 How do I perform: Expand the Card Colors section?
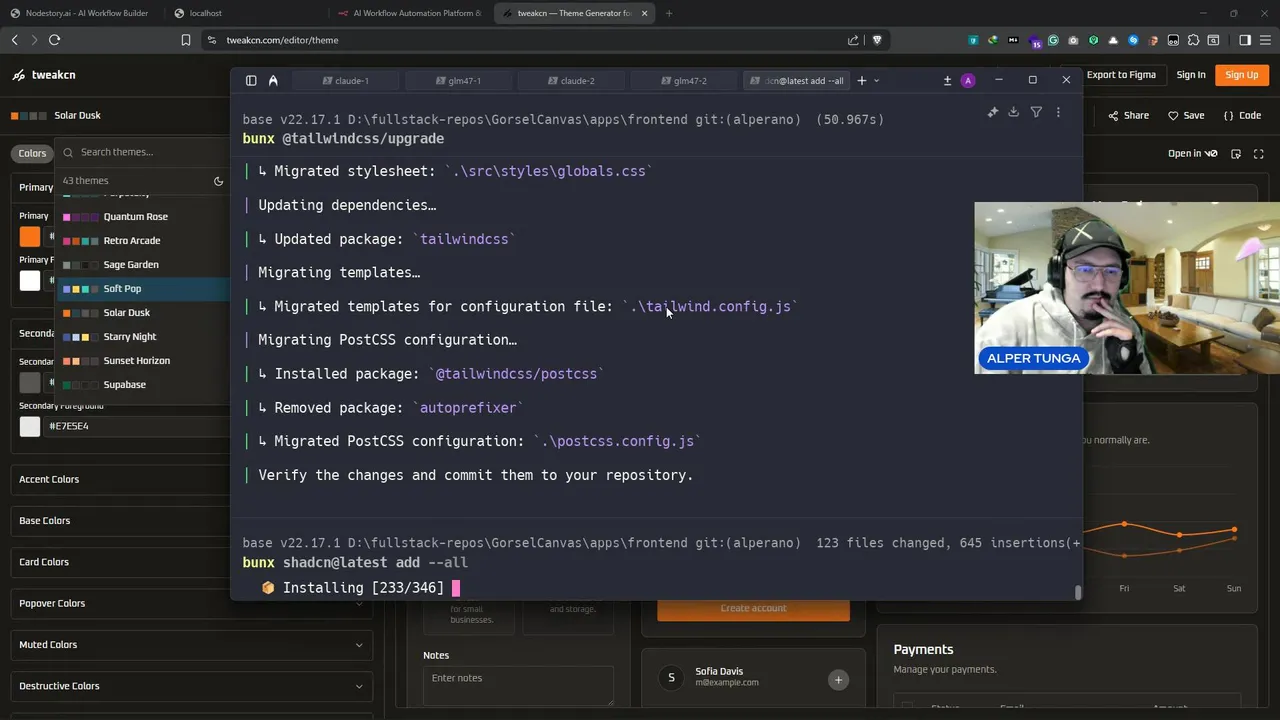120,562
